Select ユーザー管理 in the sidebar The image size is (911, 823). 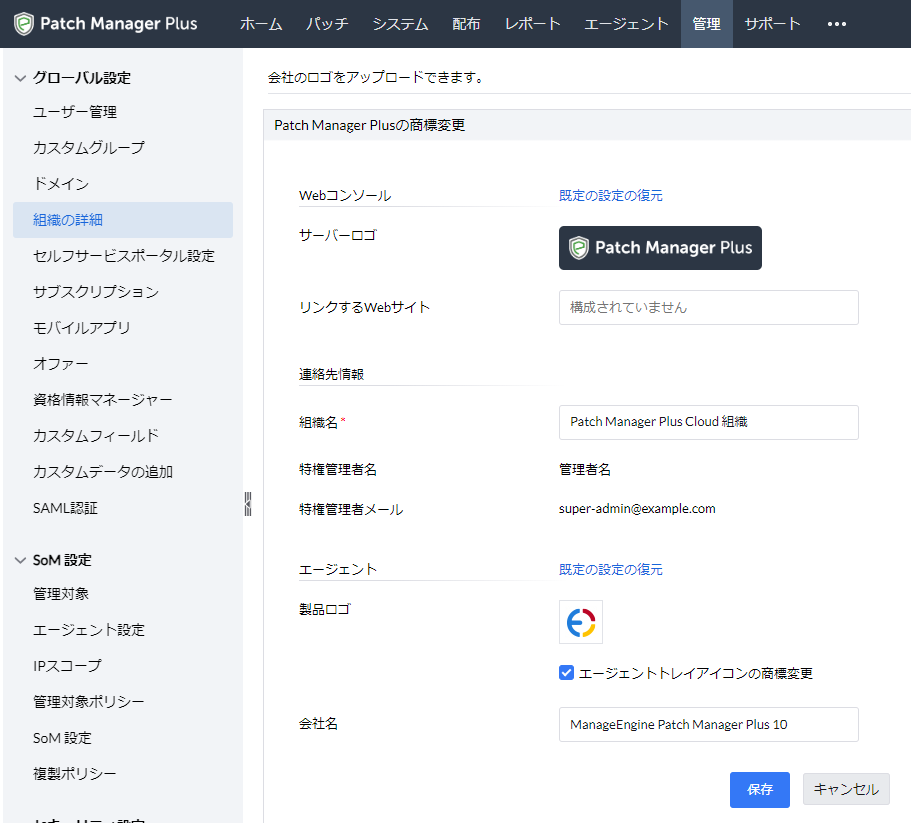click(75, 112)
